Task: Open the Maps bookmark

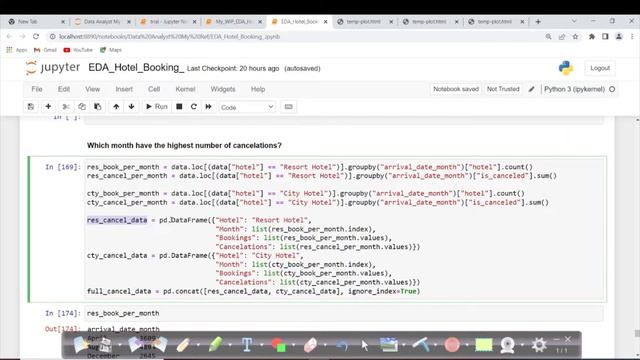Action: (111, 50)
